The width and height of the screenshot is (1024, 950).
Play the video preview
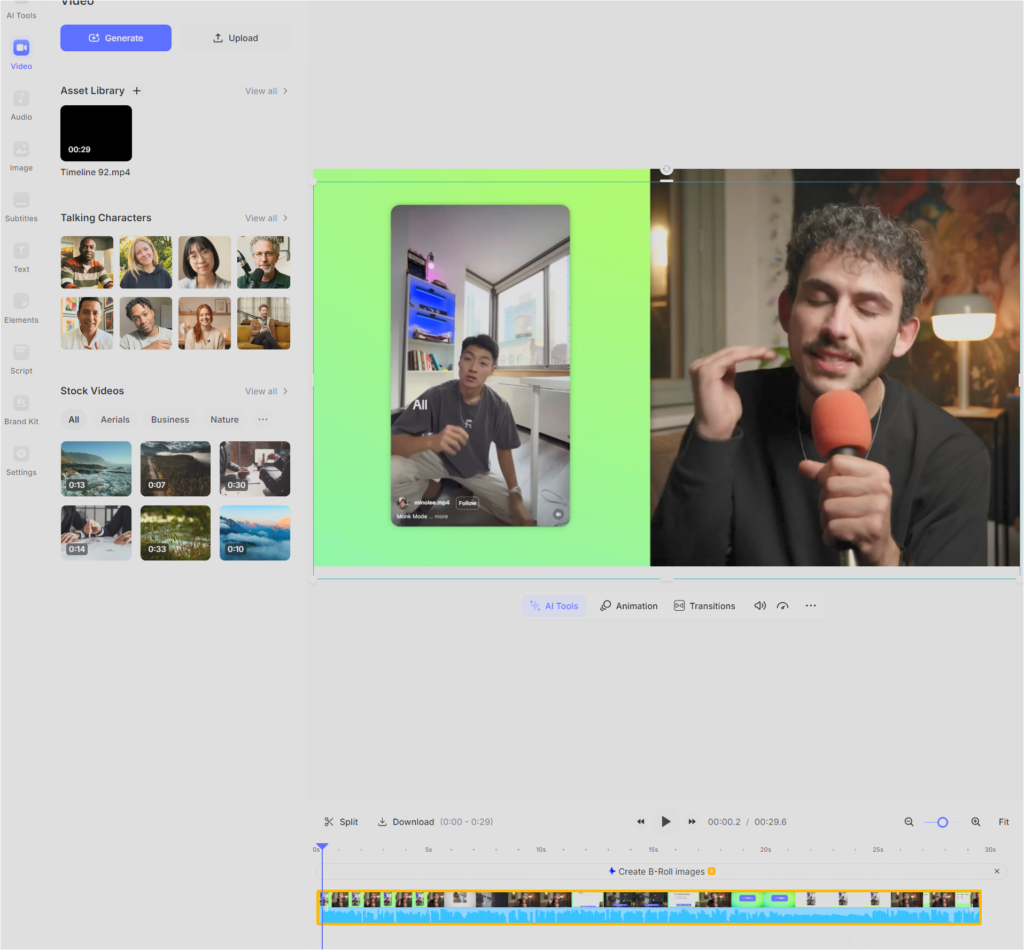666,822
